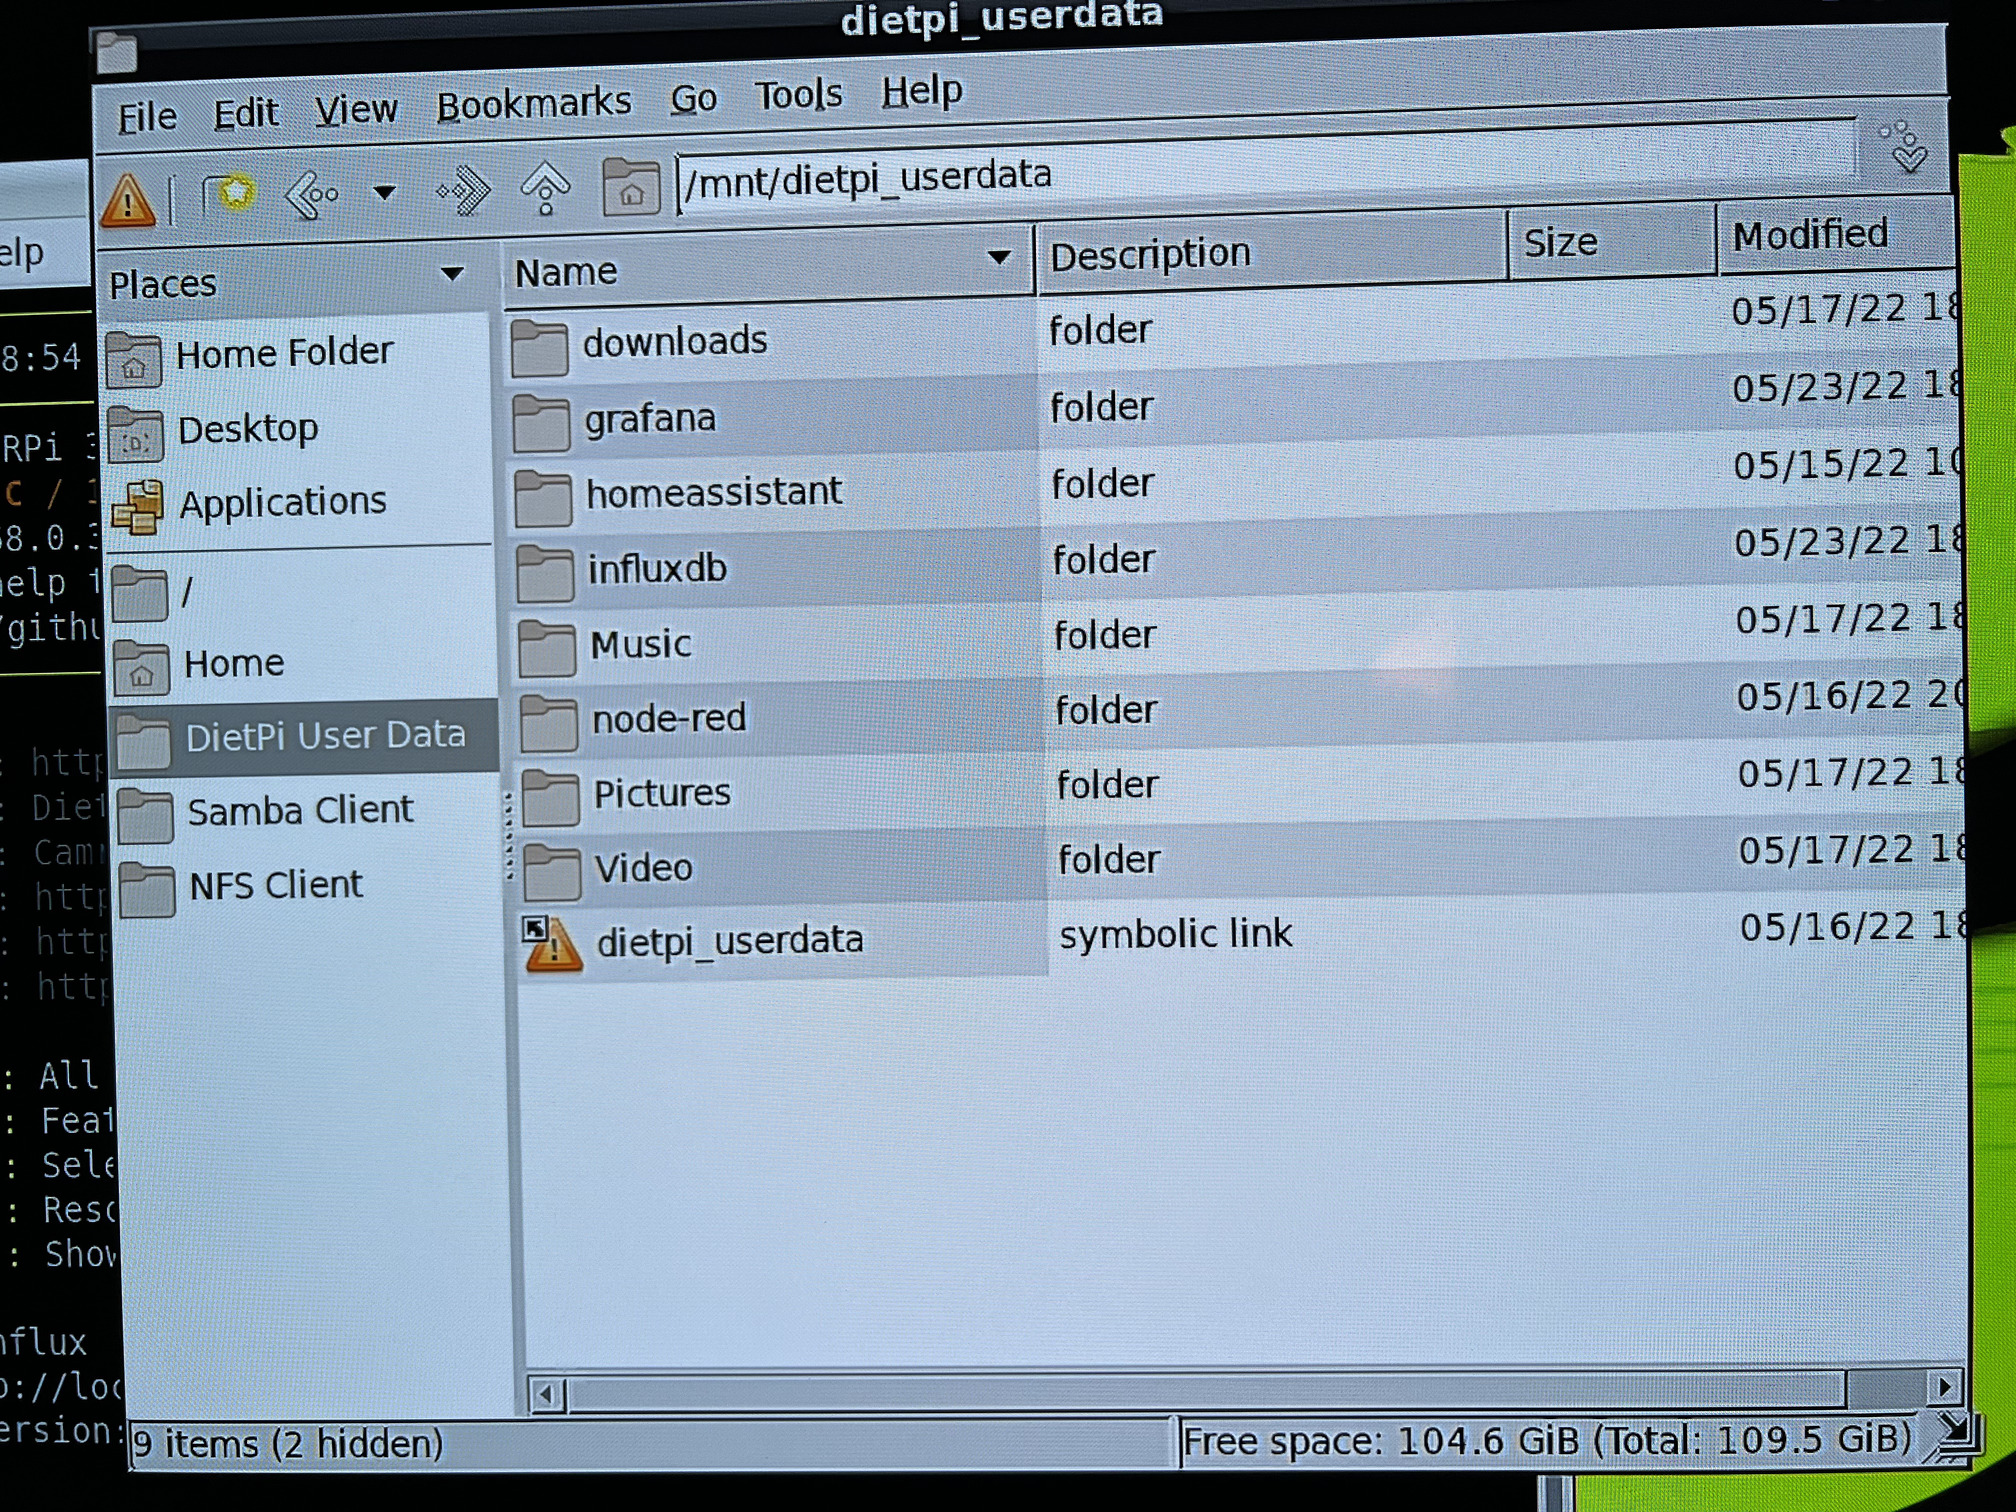Click the Music folder icon
The width and height of the screenshot is (2016, 1512).
[x=547, y=648]
